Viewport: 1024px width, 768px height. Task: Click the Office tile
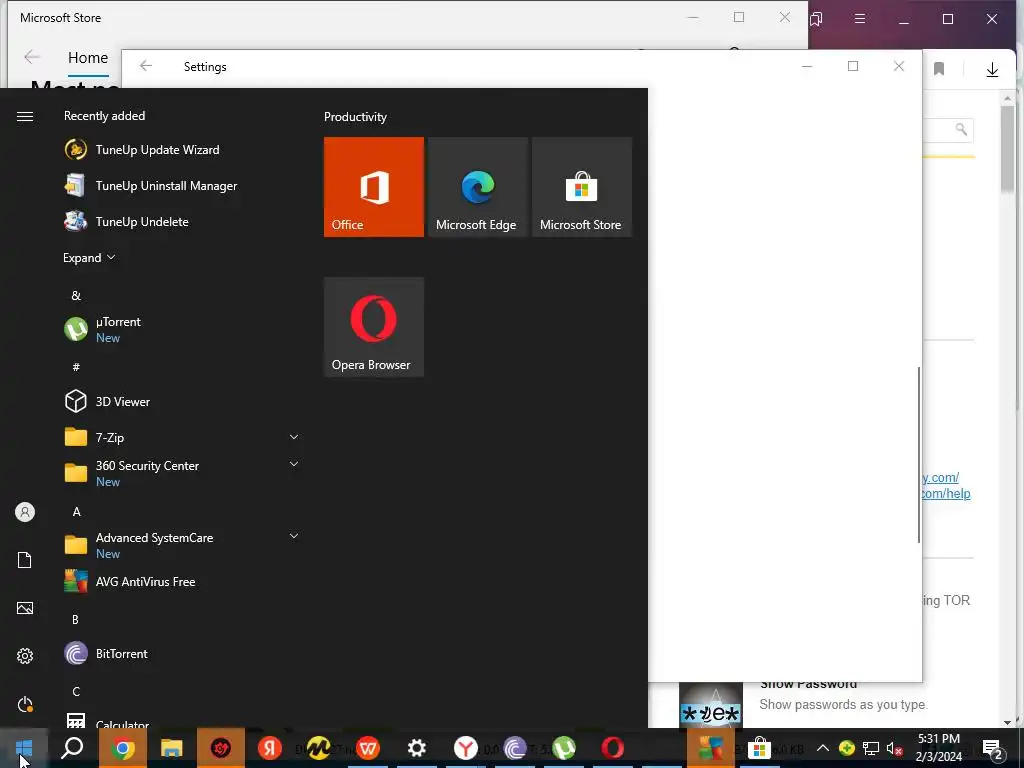click(x=374, y=187)
